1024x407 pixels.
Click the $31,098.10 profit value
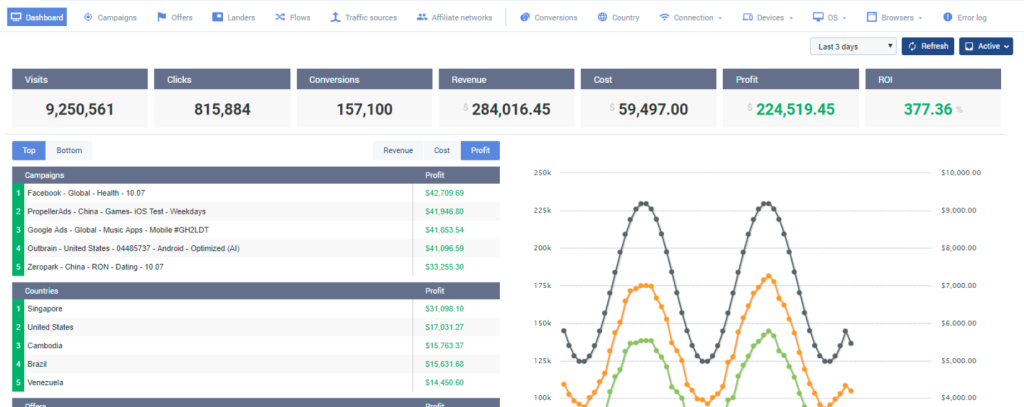point(444,308)
